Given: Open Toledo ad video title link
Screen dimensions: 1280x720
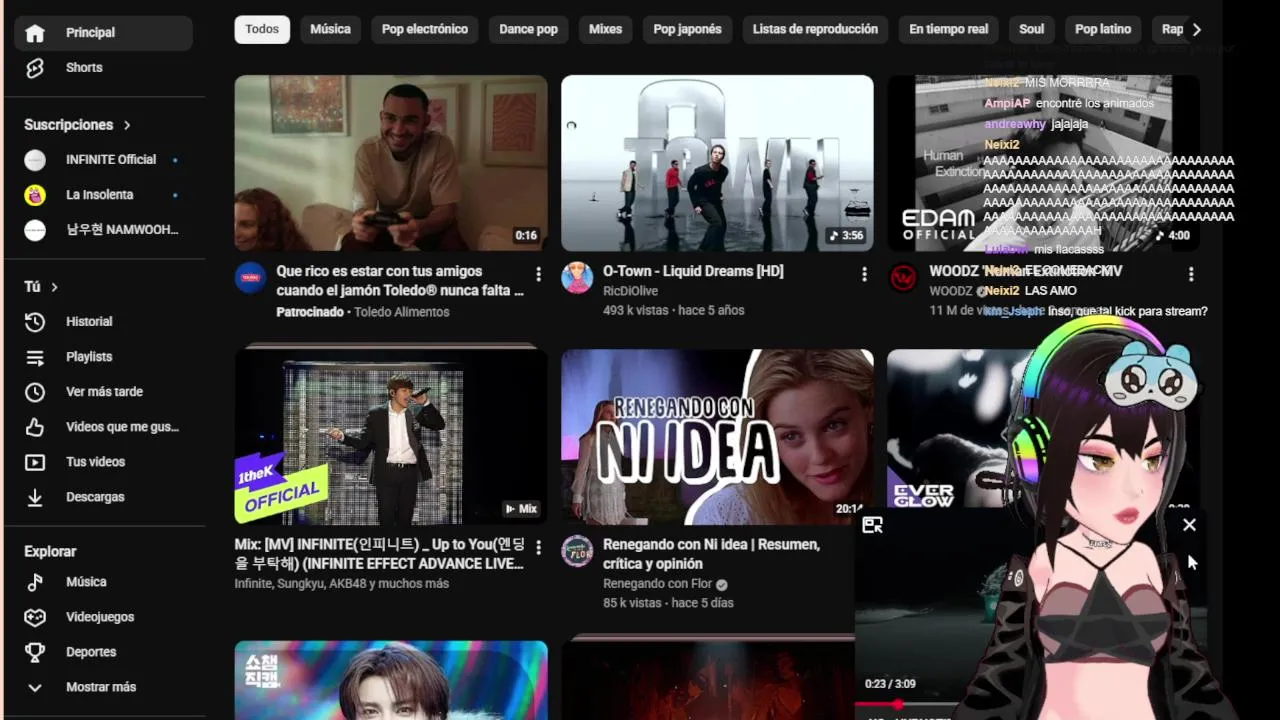Looking at the screenshot, I should click(400, 281).
